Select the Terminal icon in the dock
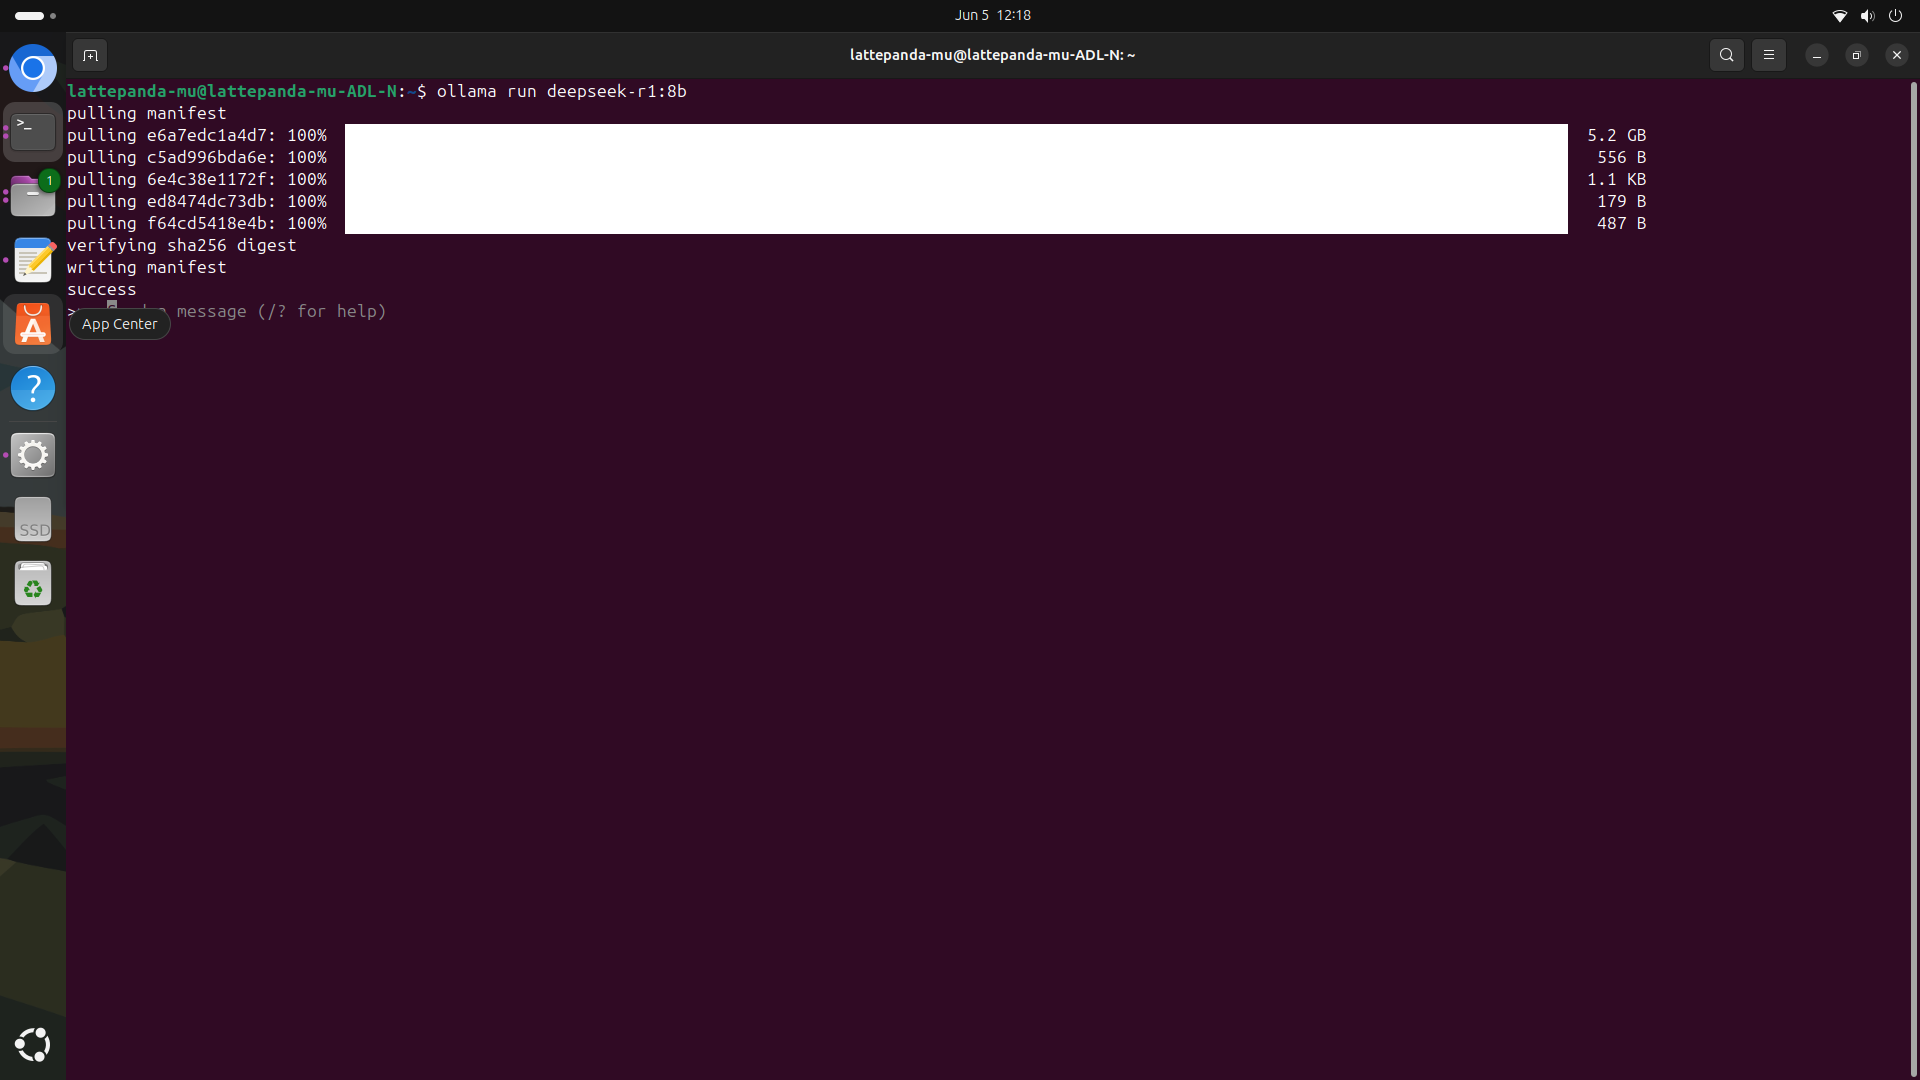The image size is (1920, 1080). (33, 132)
